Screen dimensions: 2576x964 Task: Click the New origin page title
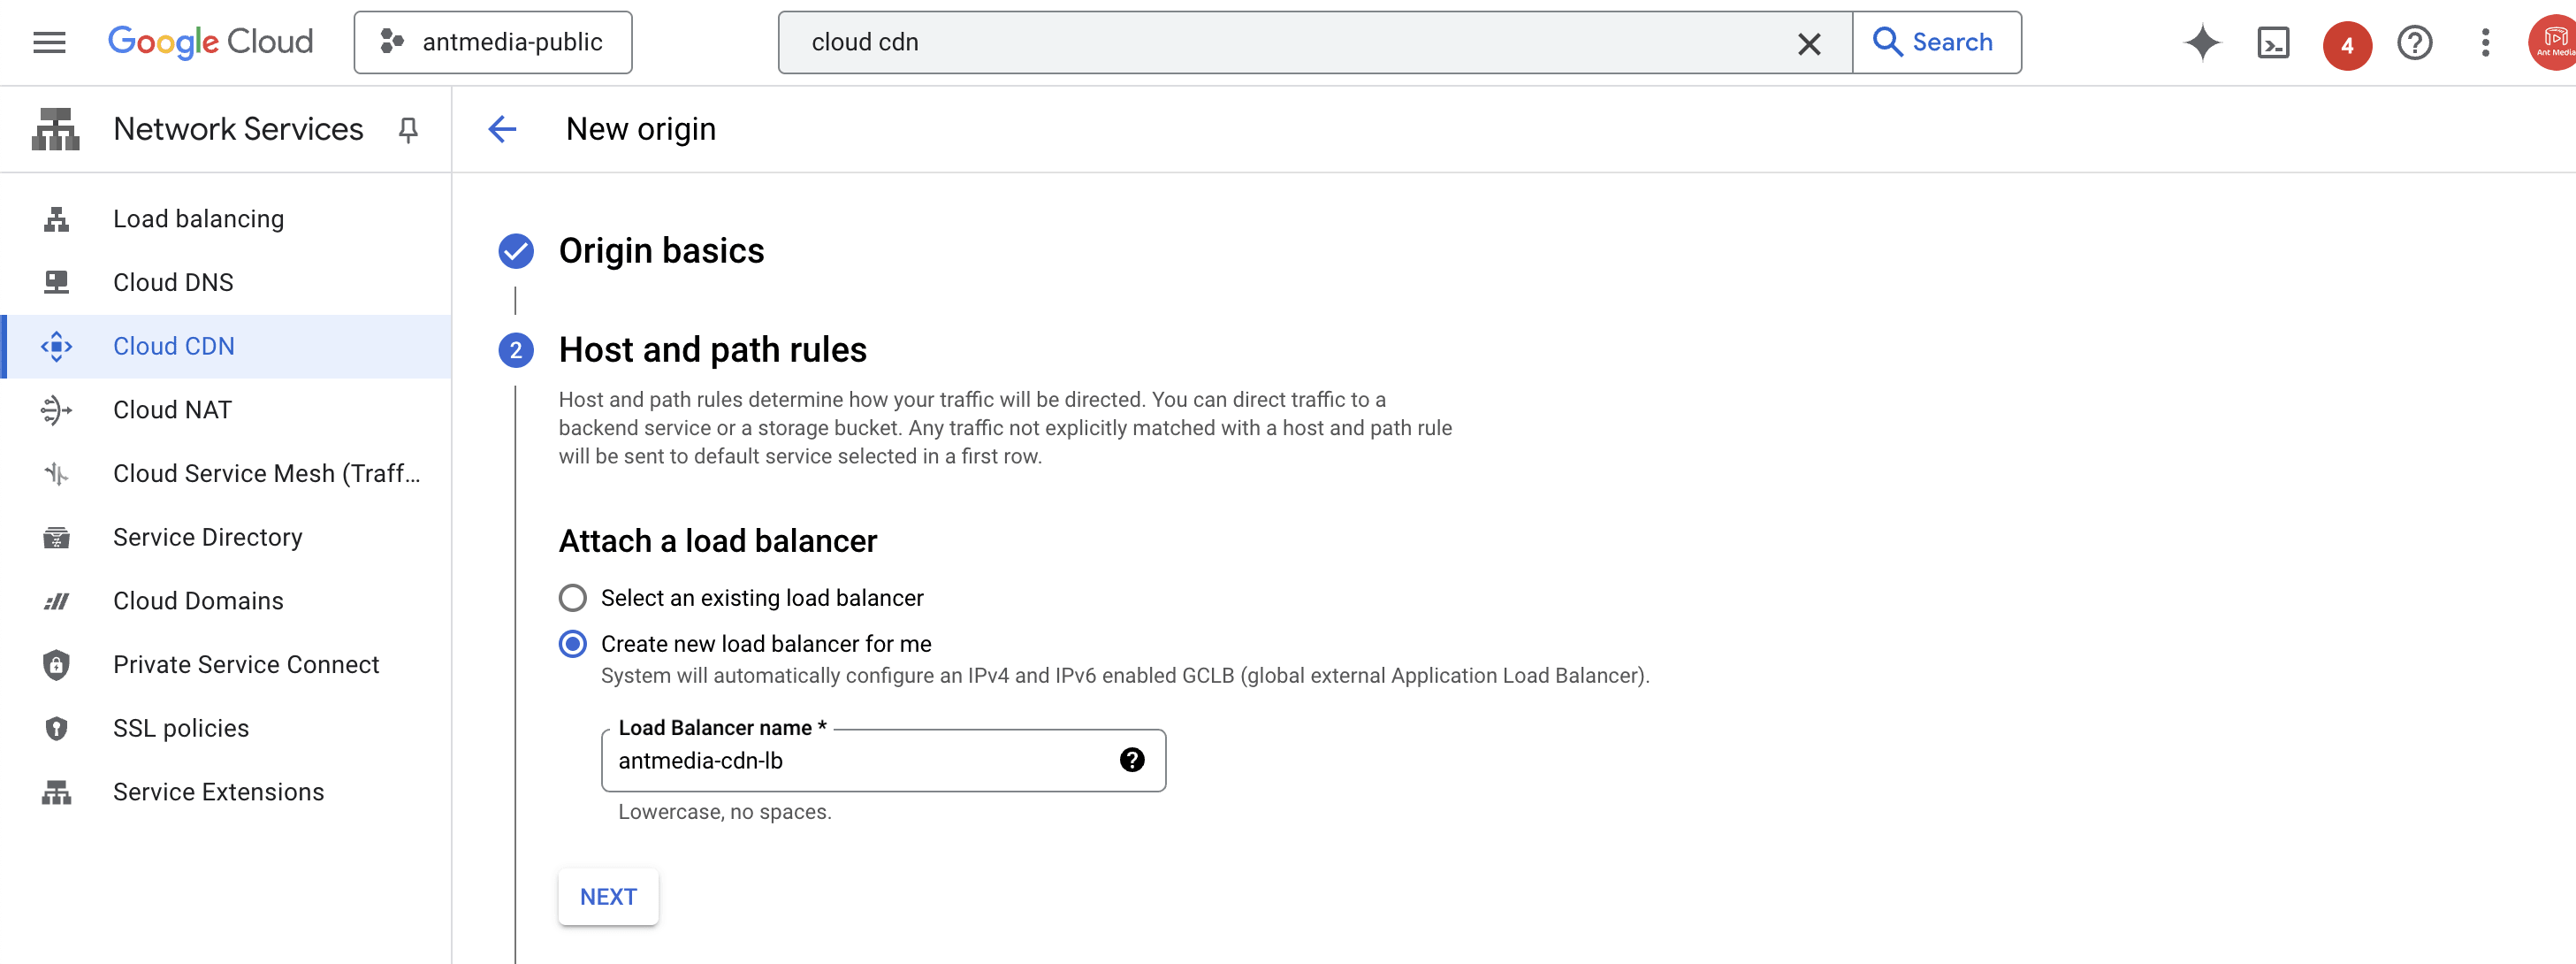coord(640,129)
